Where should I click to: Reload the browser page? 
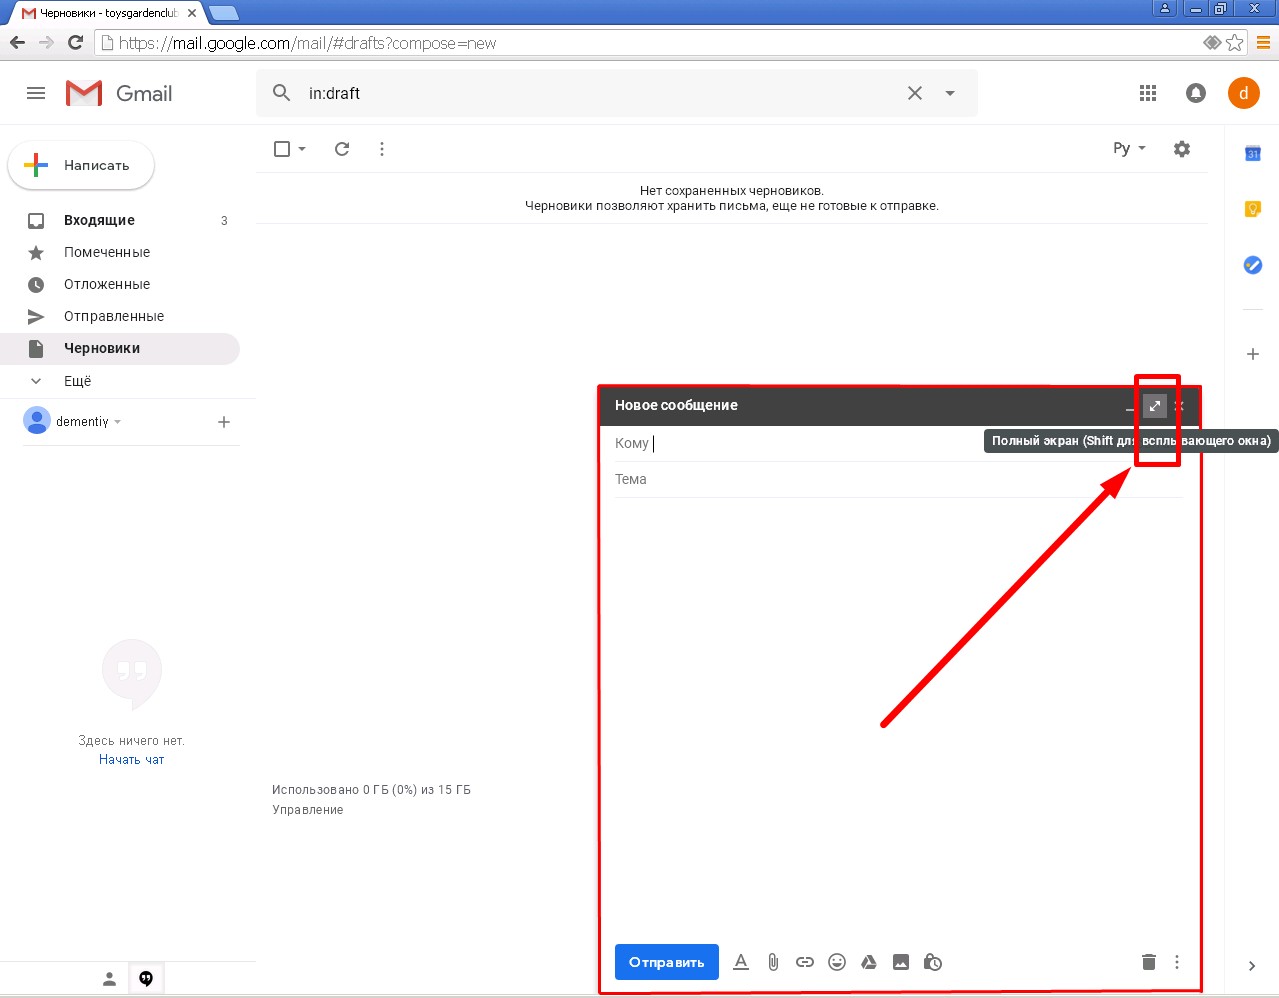pyautogui.click(x=75, y=42)
